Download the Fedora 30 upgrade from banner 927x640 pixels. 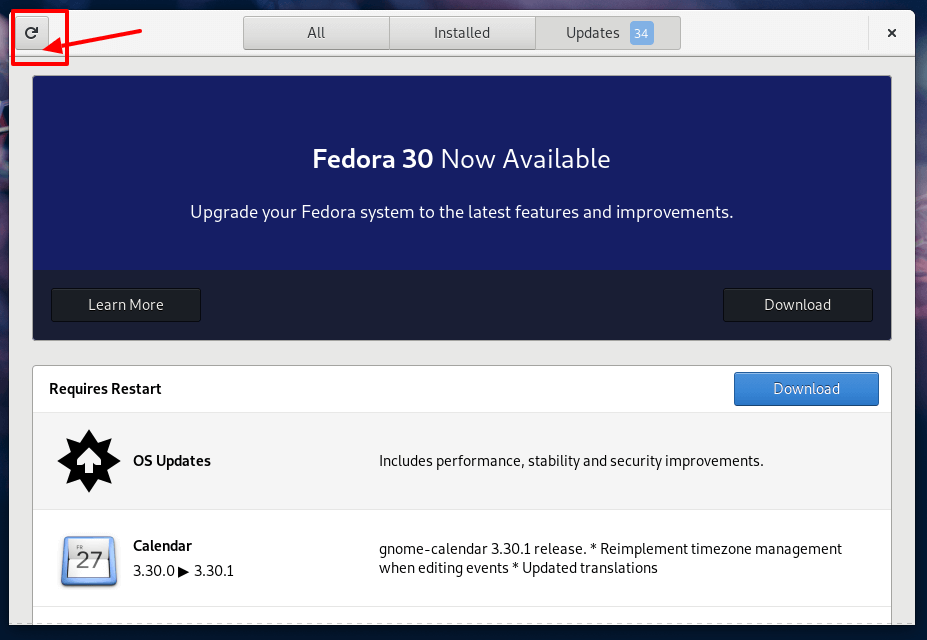click(x=797, y=305)
